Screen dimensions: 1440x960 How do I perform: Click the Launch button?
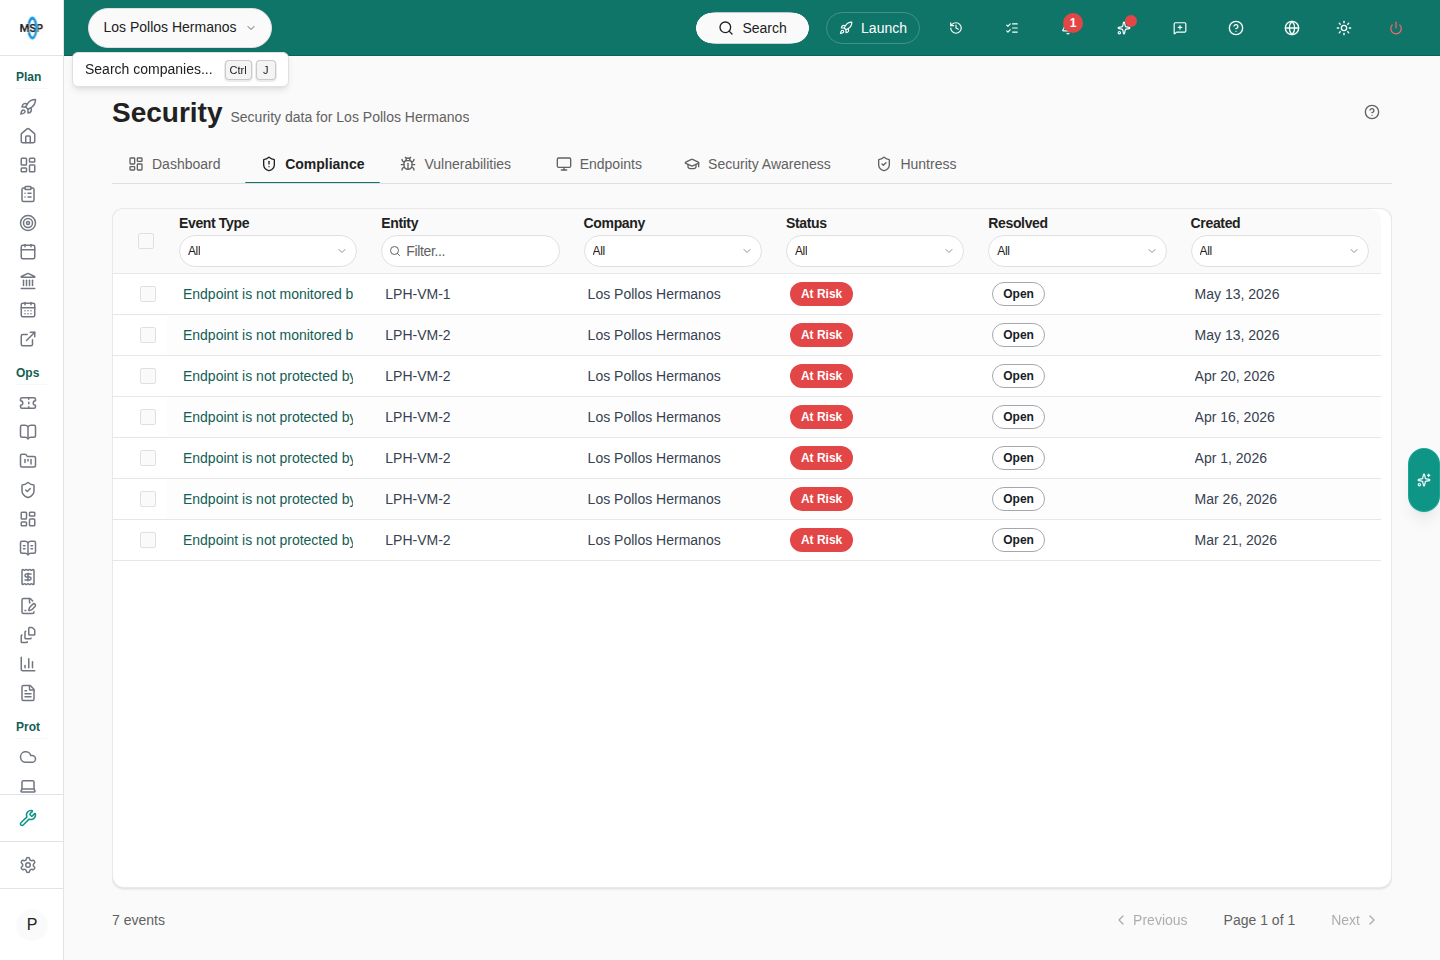coord(873,28)
